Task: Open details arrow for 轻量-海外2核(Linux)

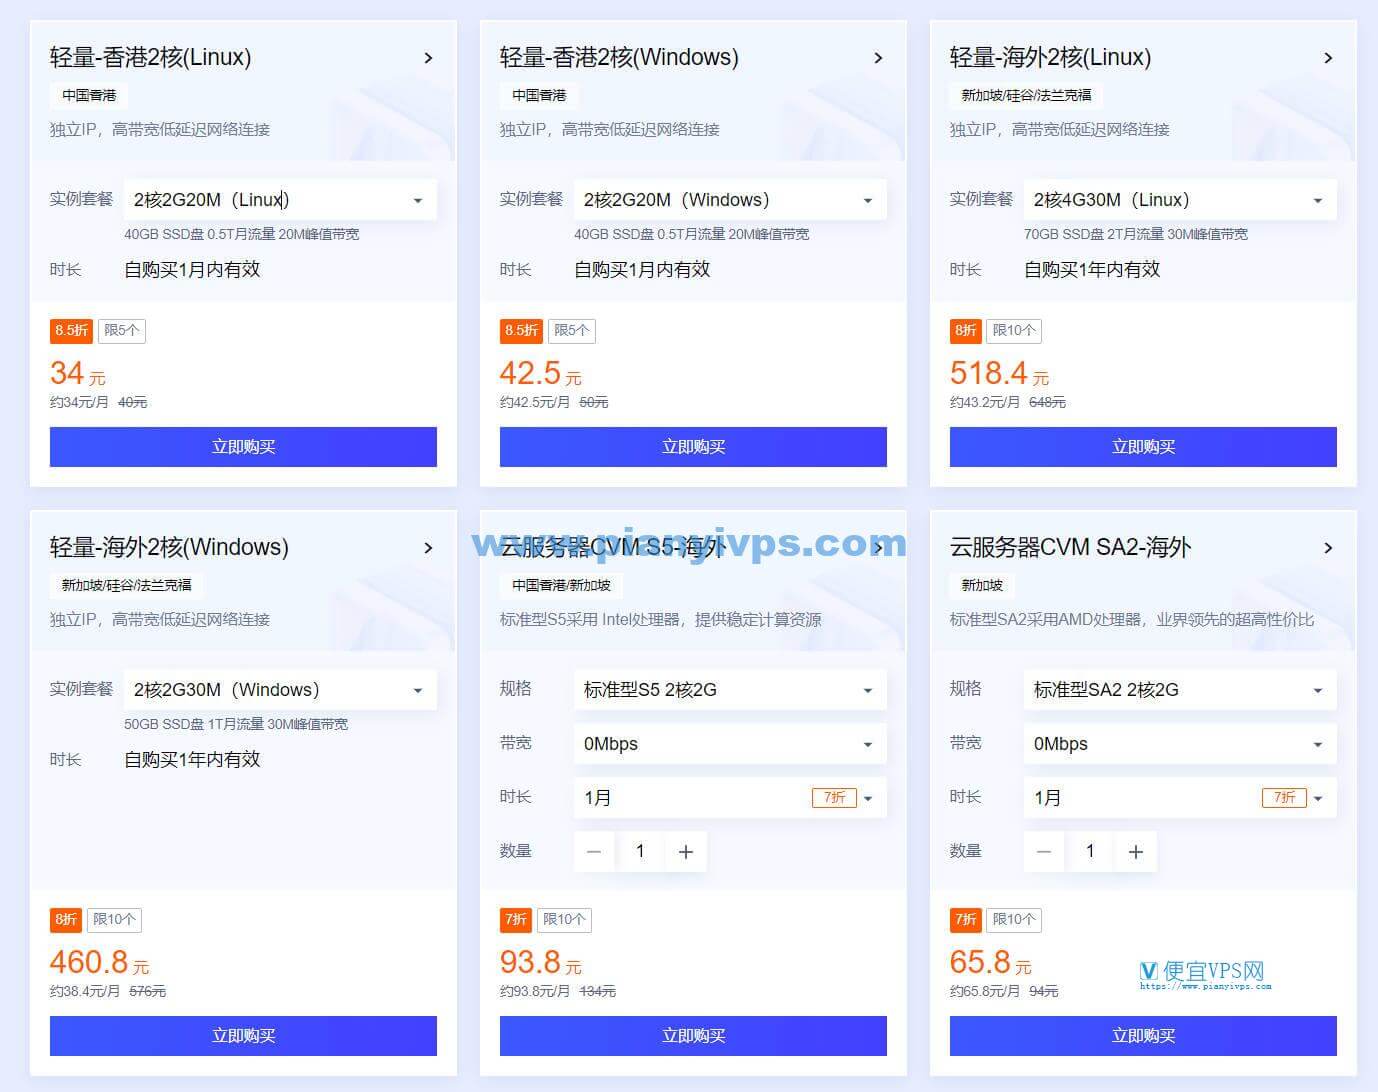Action: click(x=1328, y=58)
